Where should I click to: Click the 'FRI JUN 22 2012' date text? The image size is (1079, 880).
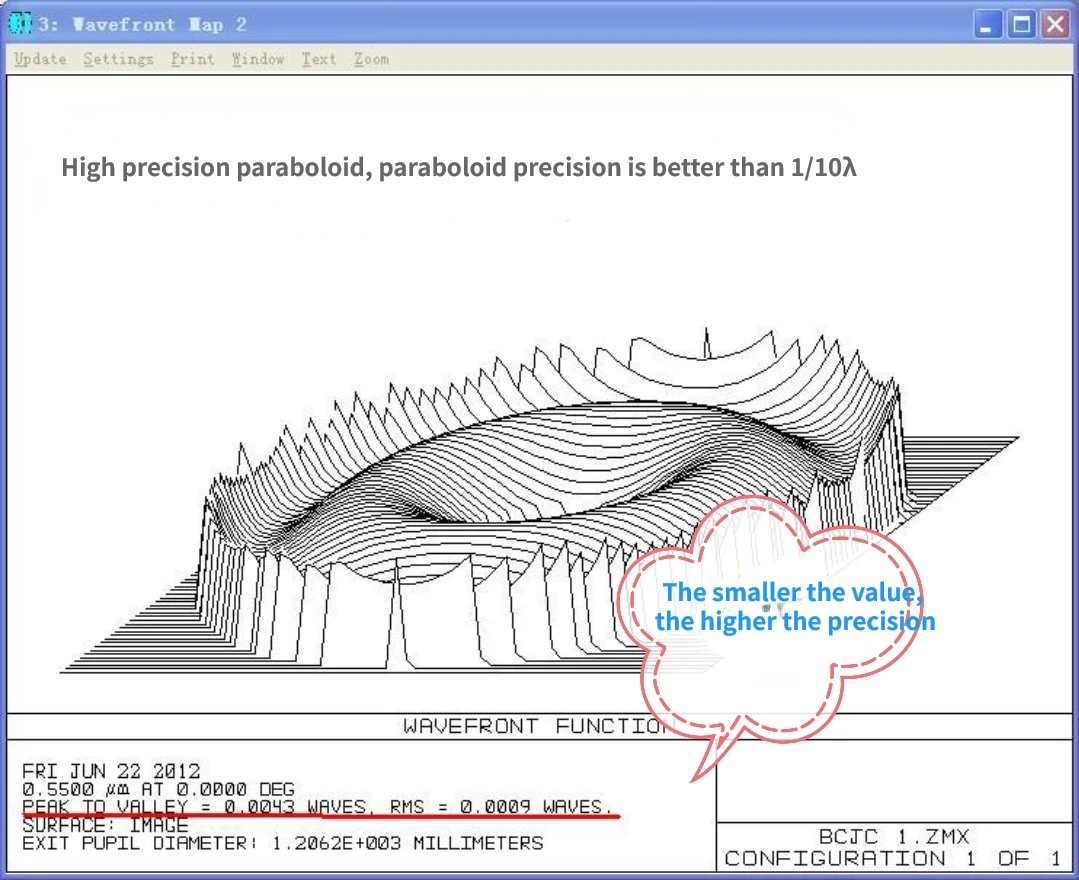pos(111,771)
